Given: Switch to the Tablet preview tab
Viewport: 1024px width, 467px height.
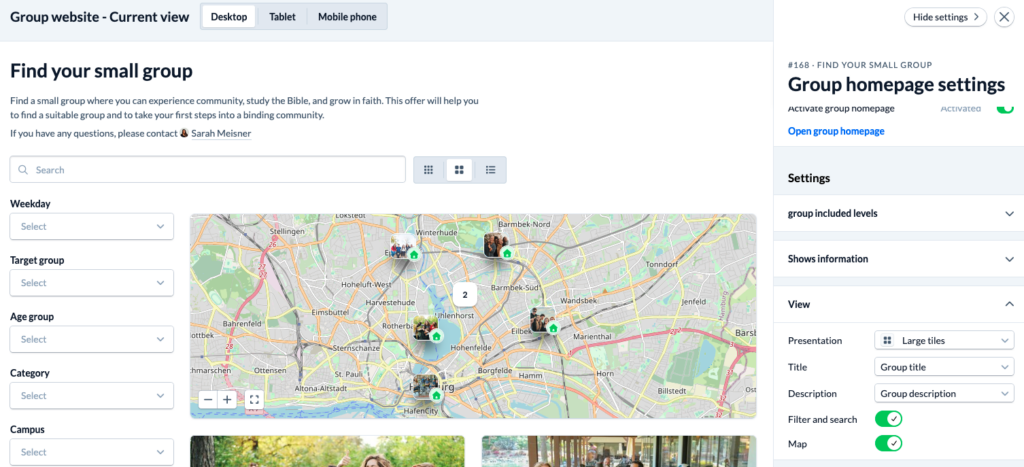Looking at the screenshot, I should (282, 17).
